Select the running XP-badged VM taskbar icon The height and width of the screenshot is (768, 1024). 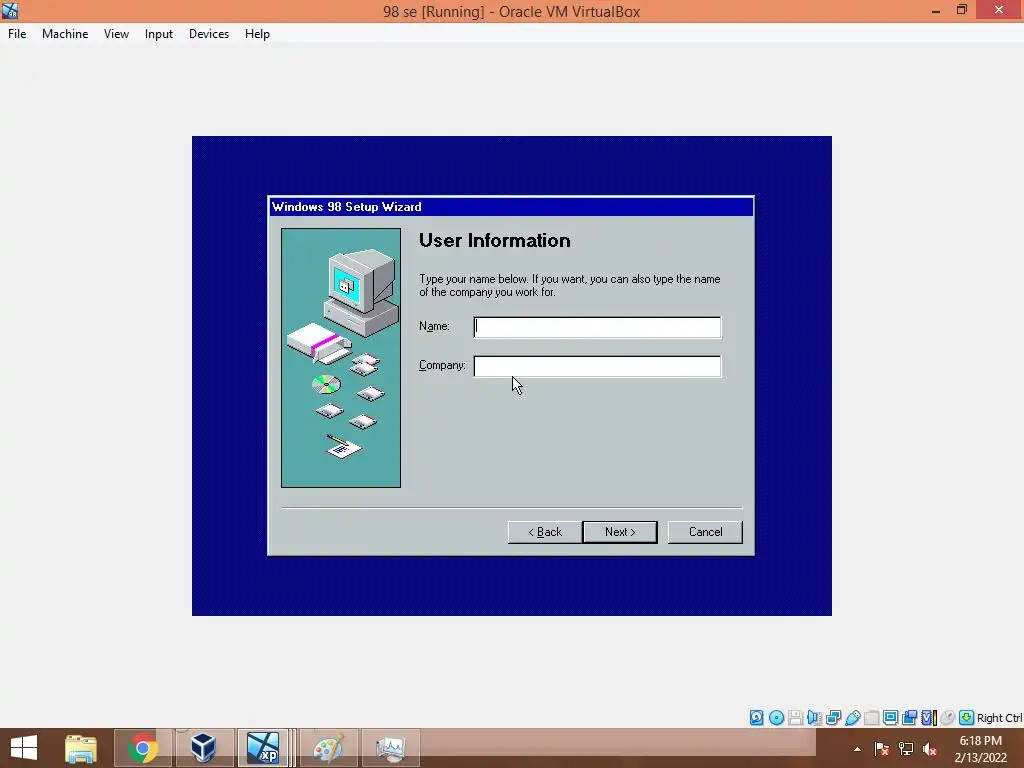pos(263,748)
